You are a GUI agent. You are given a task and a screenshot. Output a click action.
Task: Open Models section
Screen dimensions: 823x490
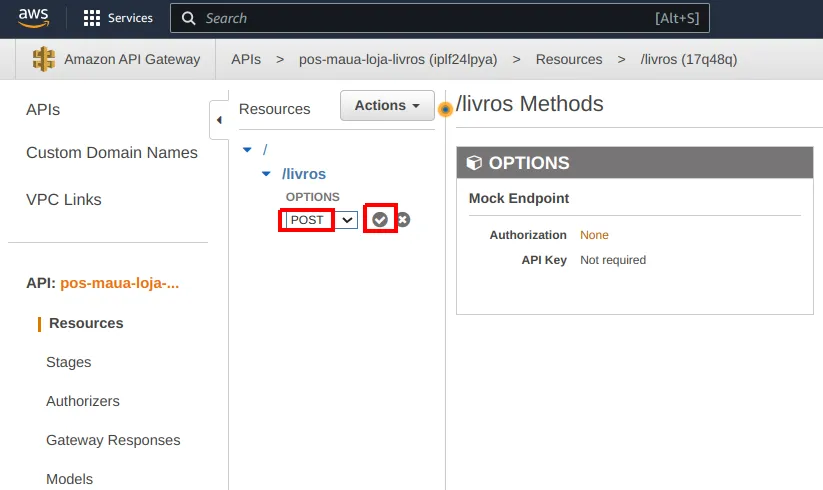pyautogui.click(x=69, y=479)
